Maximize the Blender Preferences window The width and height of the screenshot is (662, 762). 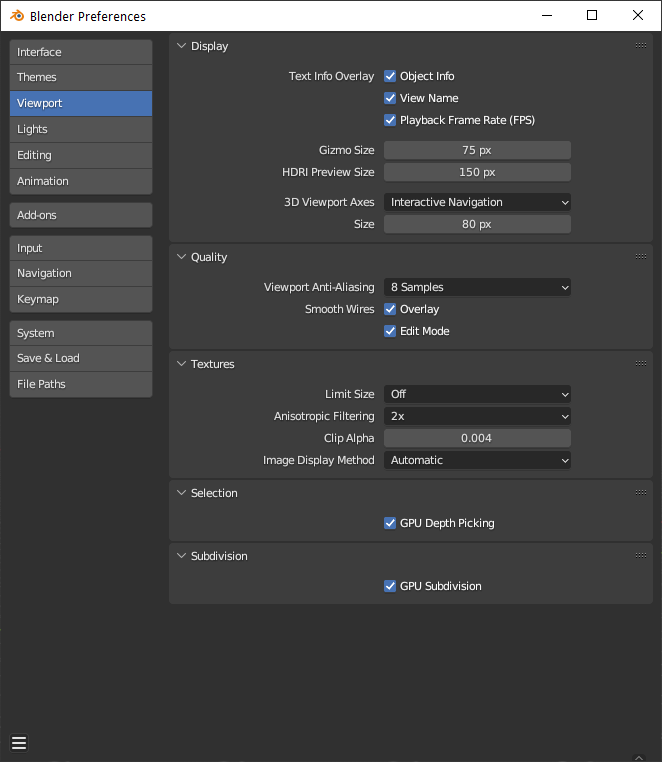(592, 16)
